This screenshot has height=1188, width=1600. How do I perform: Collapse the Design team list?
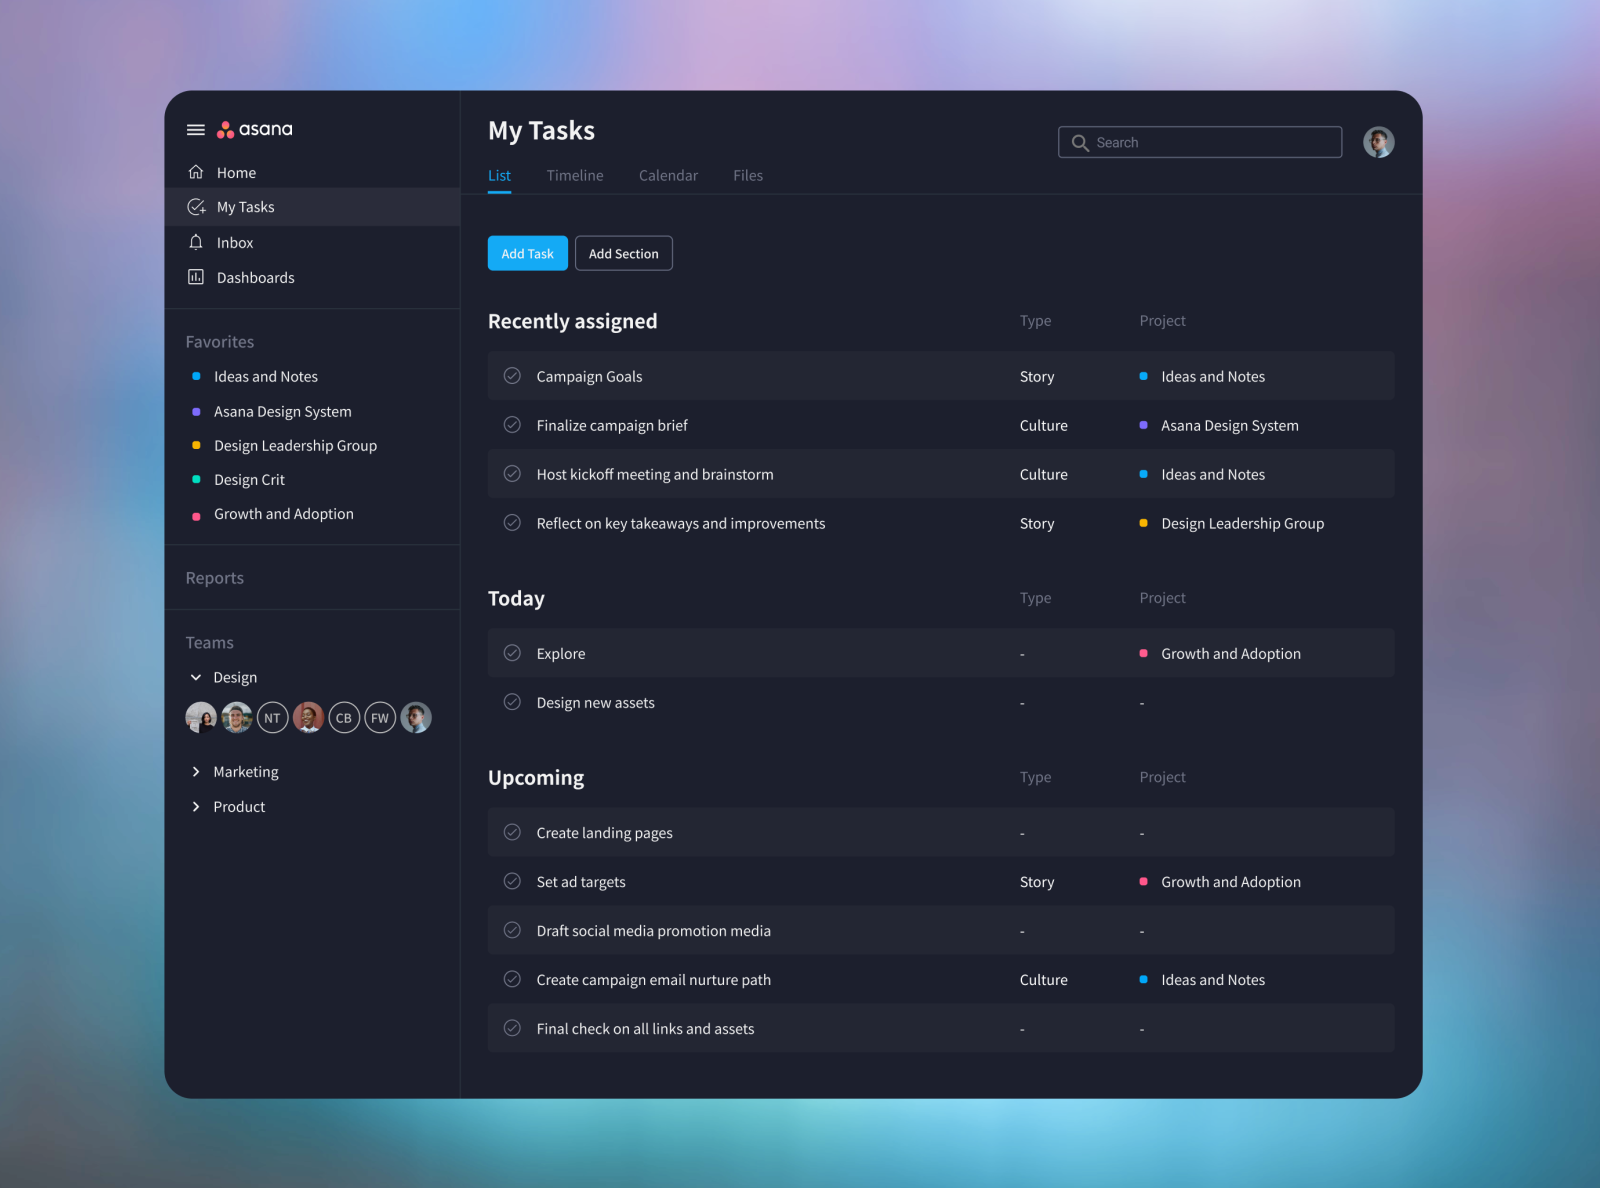coord(196,677)
